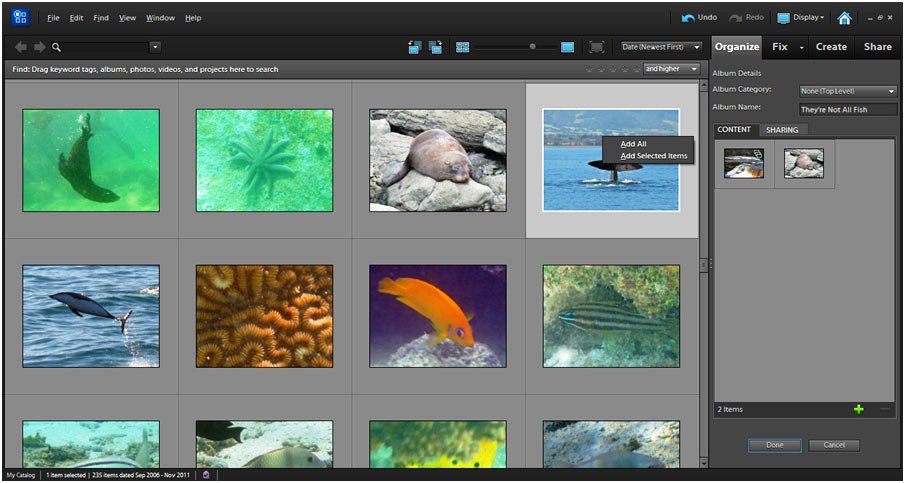Click first album content thumbnail
Viewport: 905px width, 483px height.
tap(744, 163)
